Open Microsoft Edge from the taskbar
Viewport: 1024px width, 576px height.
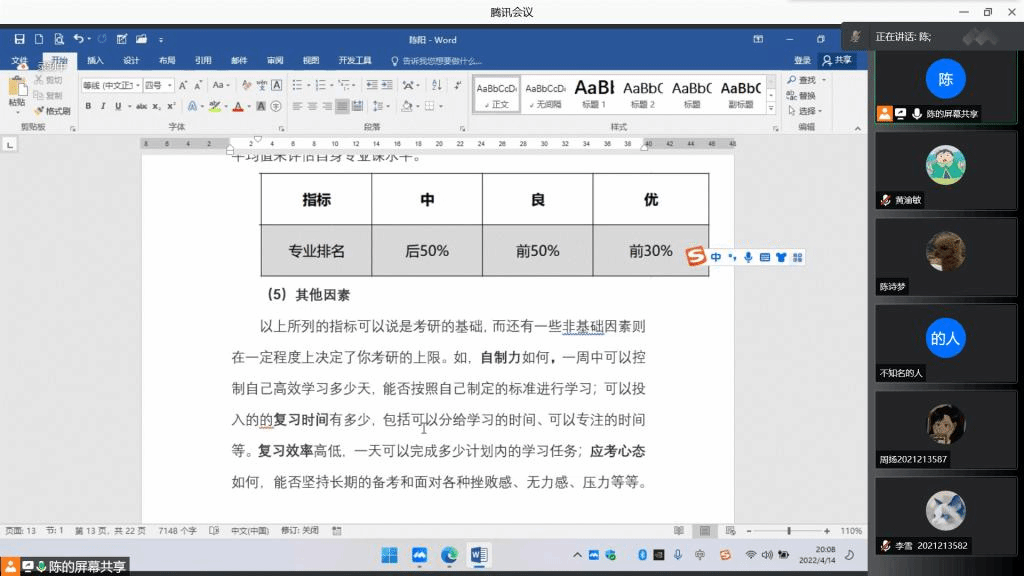[x=449, y=555]
